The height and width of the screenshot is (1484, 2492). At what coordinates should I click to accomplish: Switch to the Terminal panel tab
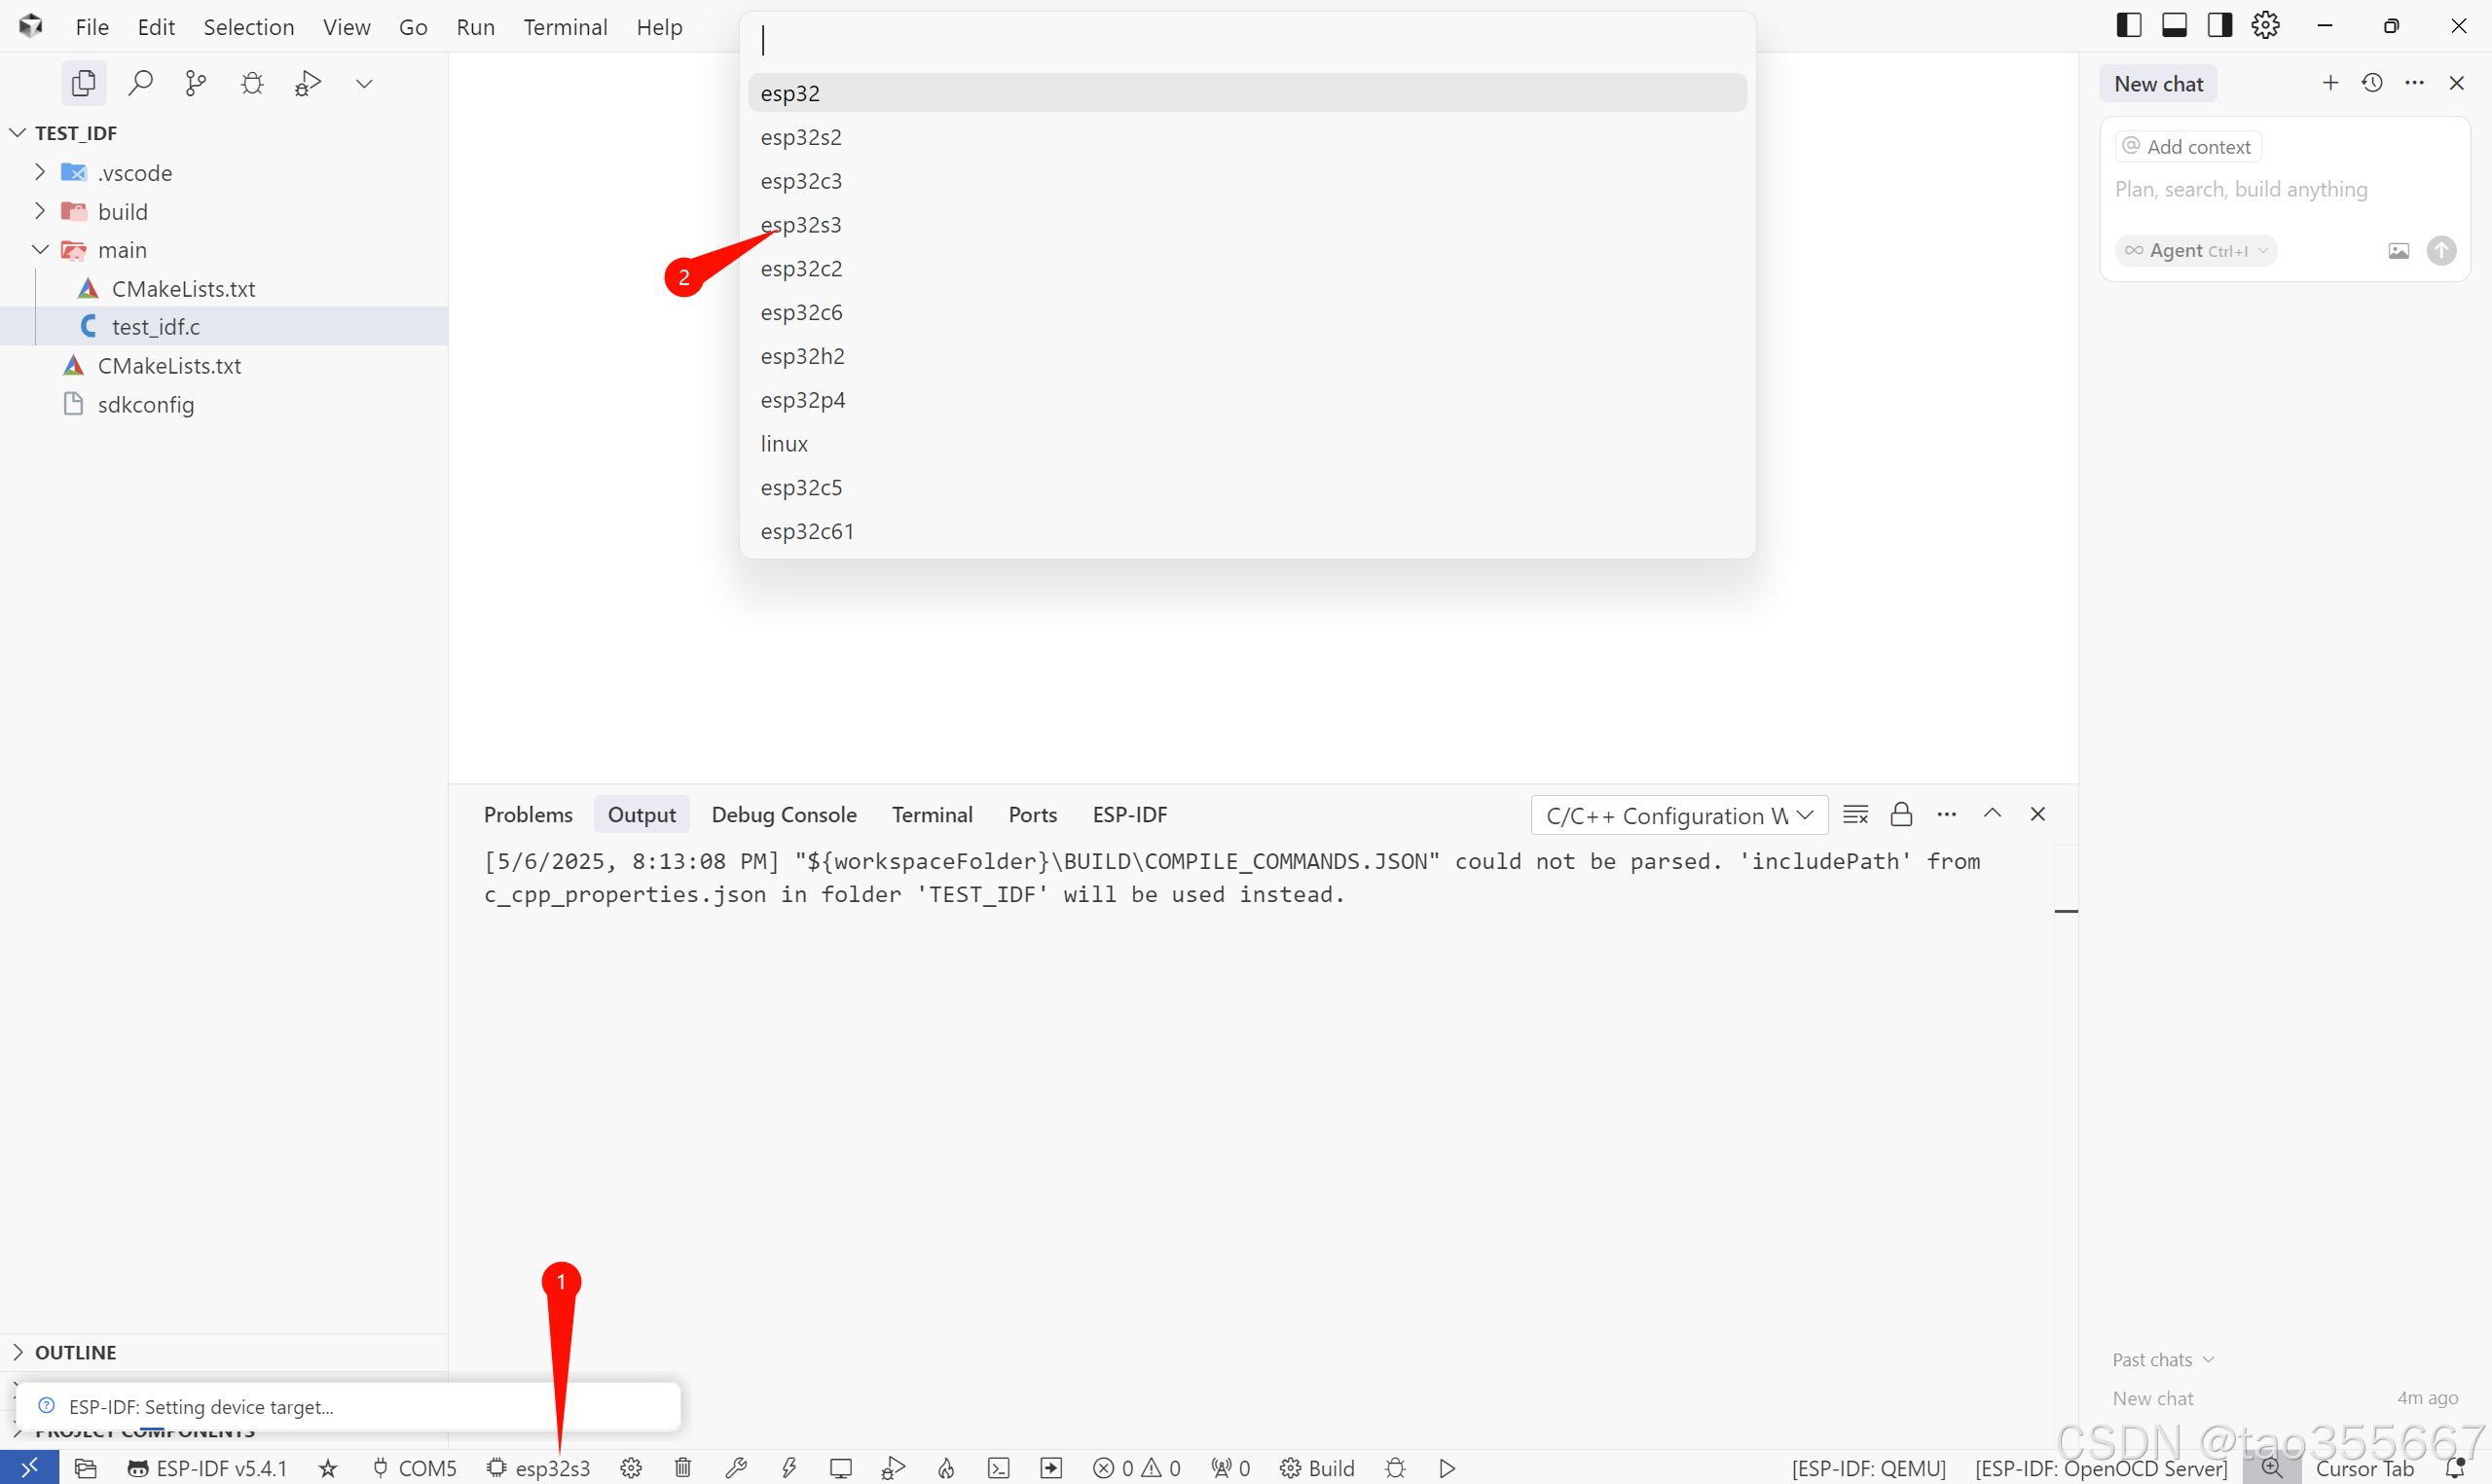(x=931, y=814)
